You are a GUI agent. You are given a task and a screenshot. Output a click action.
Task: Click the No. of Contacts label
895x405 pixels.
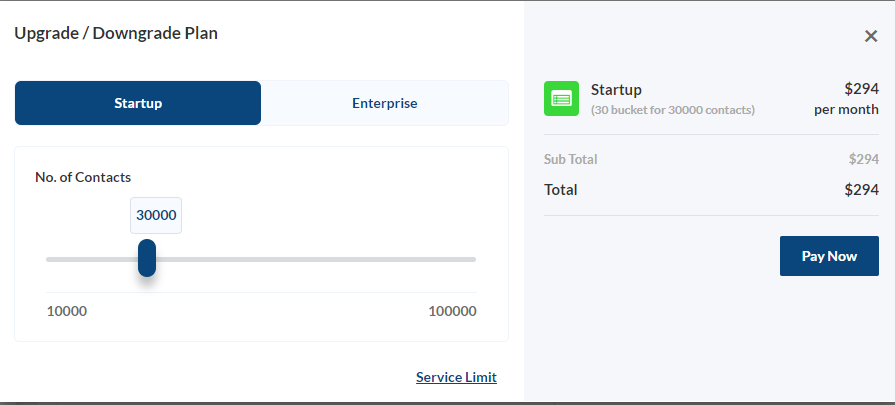click(83, 177)
